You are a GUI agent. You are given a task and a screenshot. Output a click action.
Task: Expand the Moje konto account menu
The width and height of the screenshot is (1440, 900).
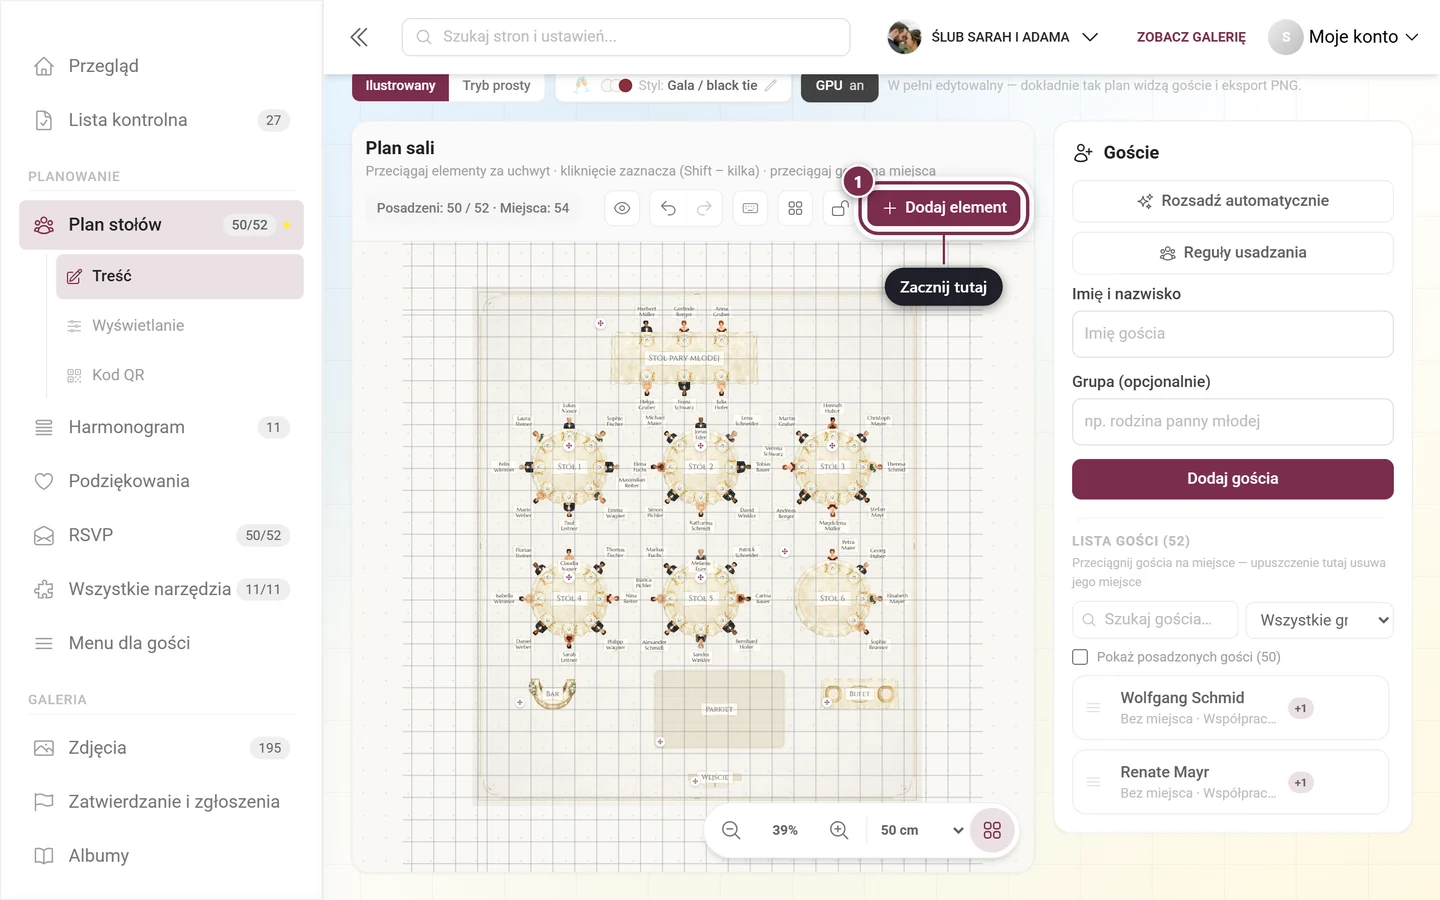pos(1344,37)
